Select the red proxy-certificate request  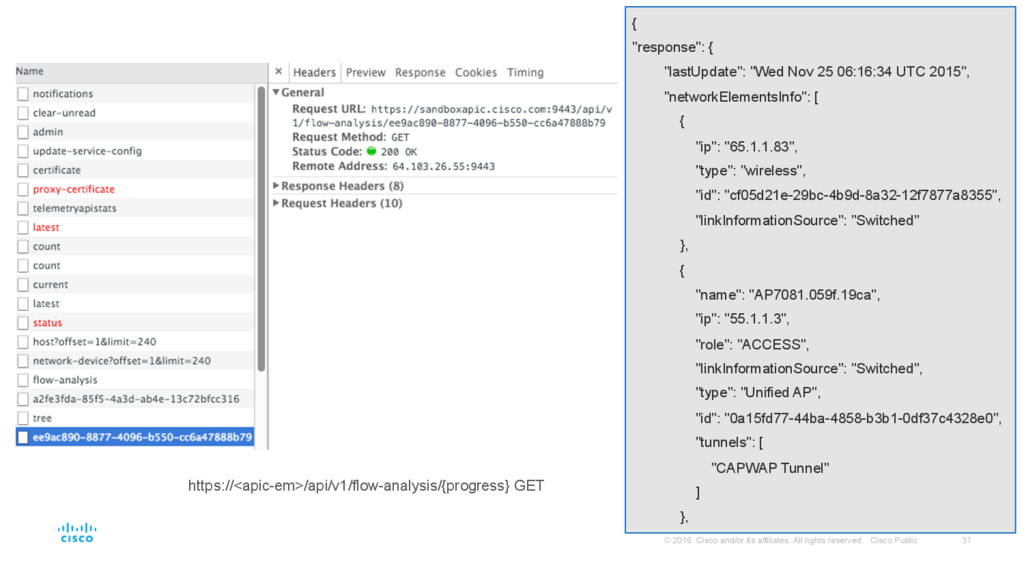135,189
